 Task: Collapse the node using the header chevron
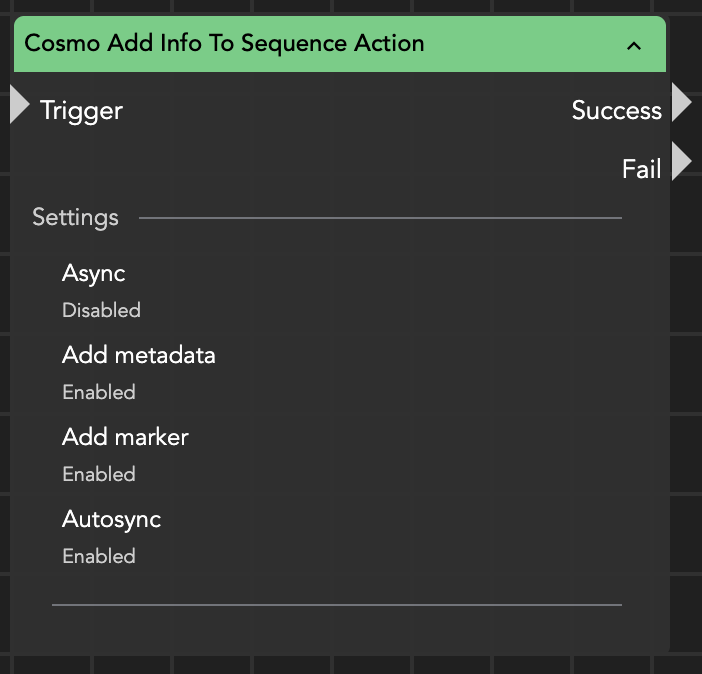point(633,45)
